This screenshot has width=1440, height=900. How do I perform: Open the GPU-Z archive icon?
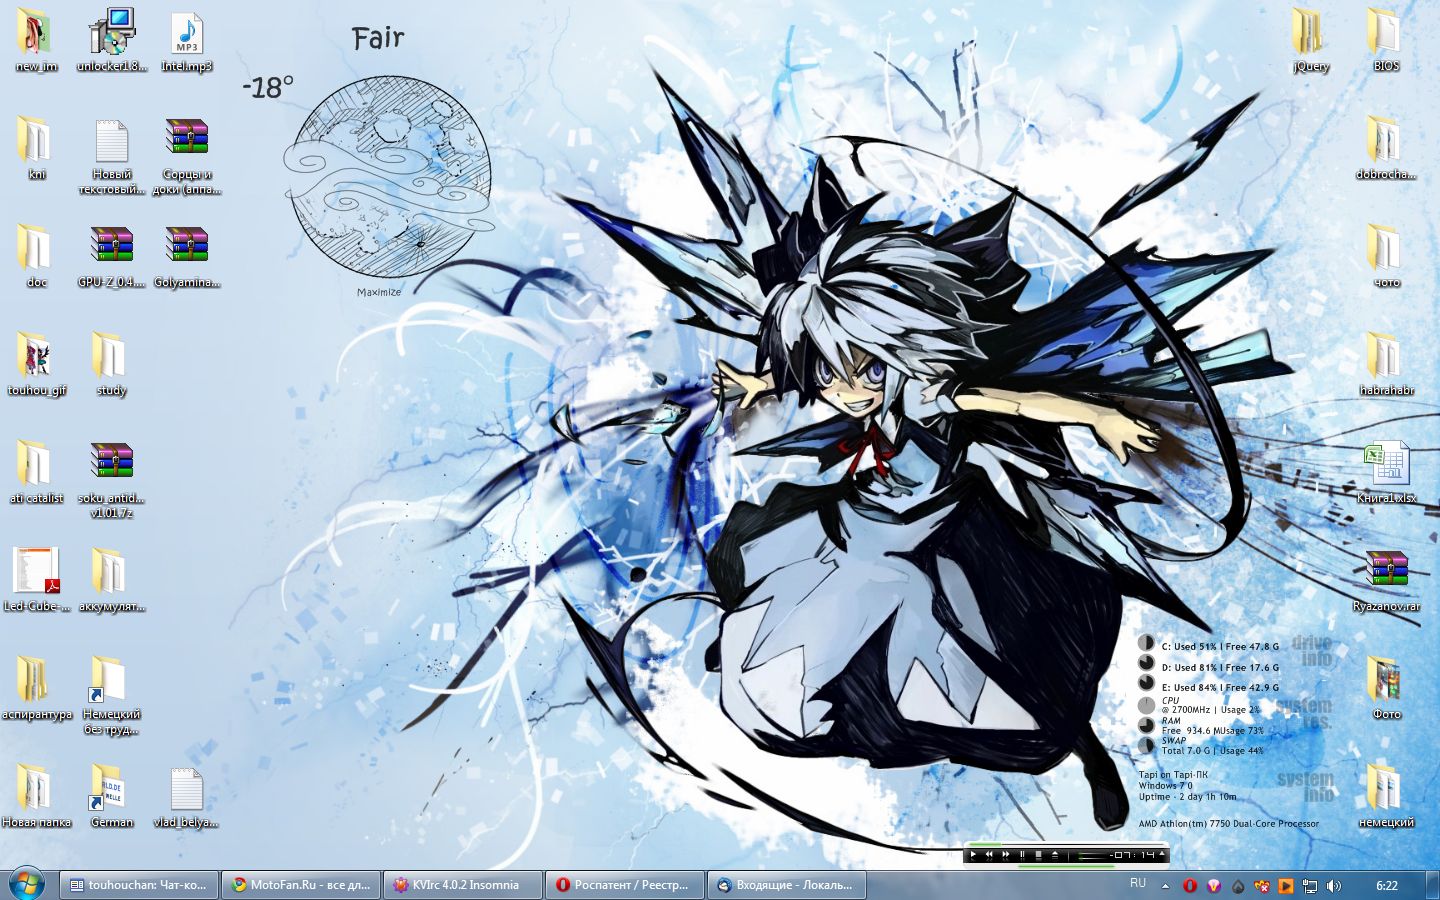[112, 256]
